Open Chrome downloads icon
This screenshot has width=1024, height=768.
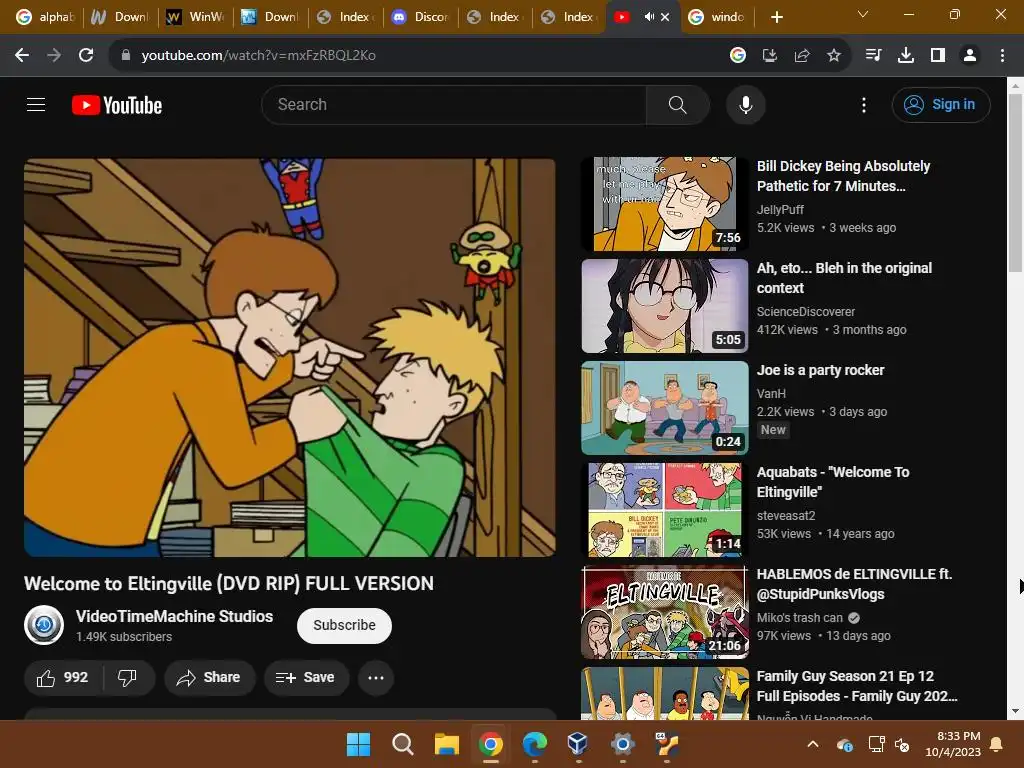[x=906, y=56]
